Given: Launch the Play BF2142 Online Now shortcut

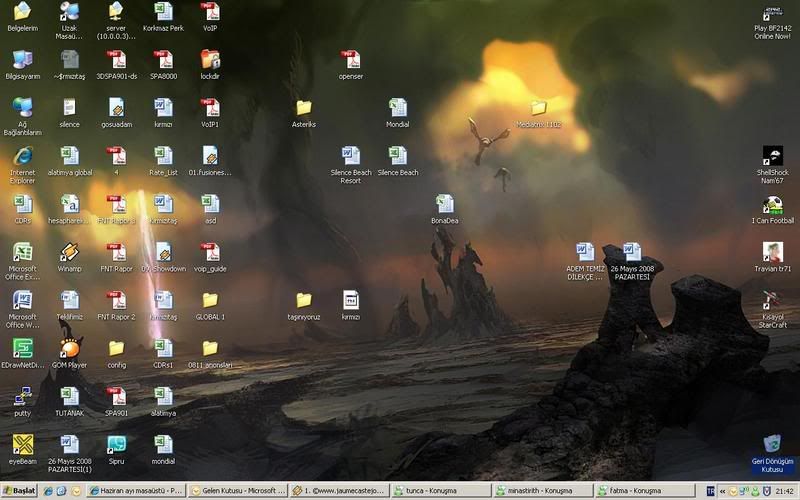Looking at the screenshot, I should tap(772, 14).
